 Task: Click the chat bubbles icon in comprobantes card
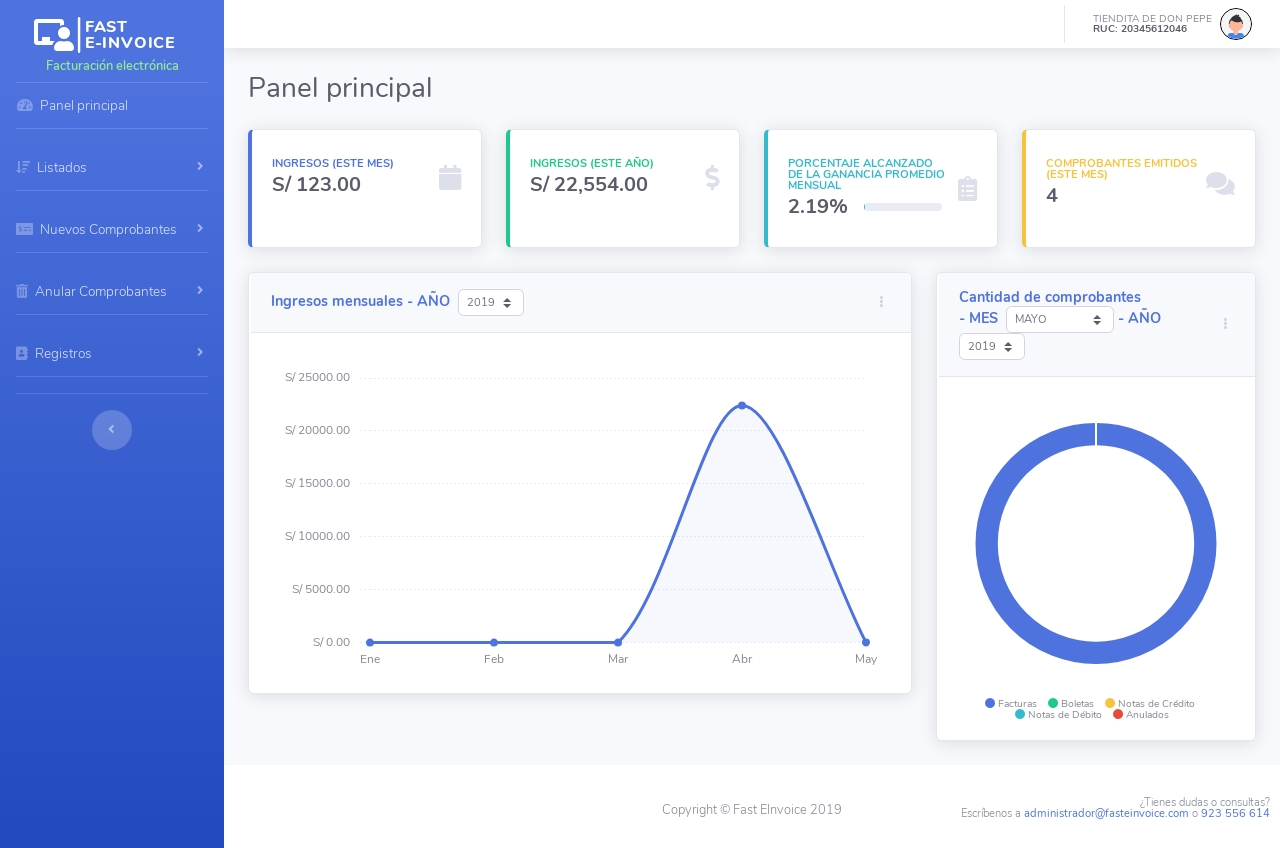1220,184
